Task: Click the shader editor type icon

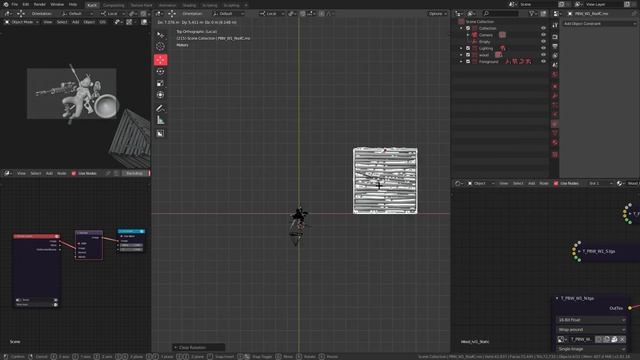Action: (458, 184)
